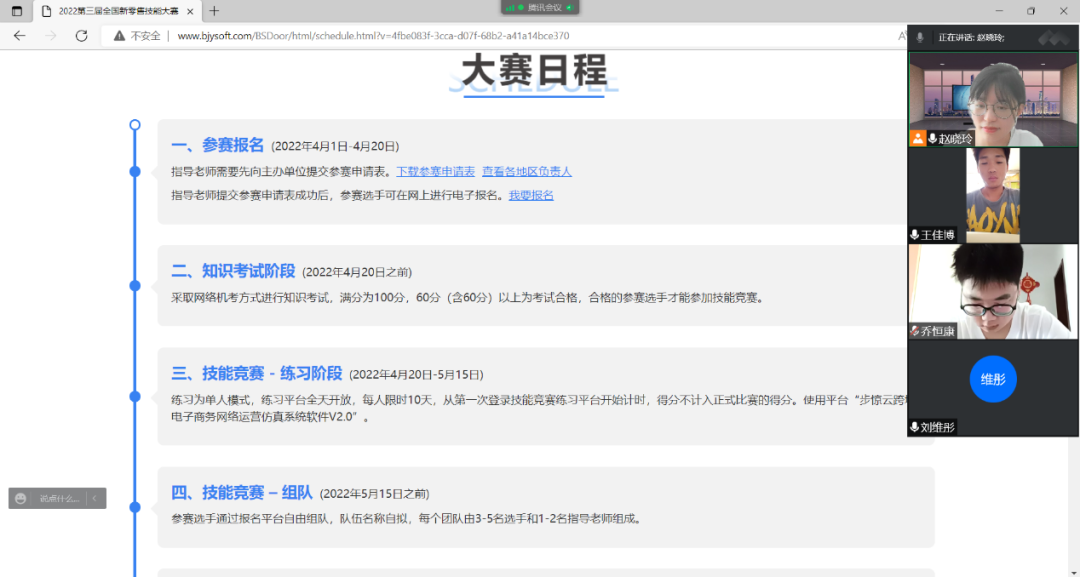Screen dimensions: 1080x577
Task: Refresh the schedule page
Action: pos(81,35)
